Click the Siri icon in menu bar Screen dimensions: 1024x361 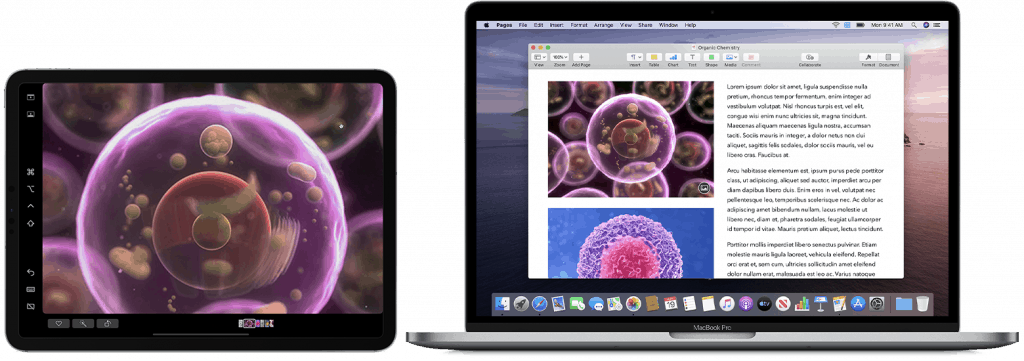(925, 25)
